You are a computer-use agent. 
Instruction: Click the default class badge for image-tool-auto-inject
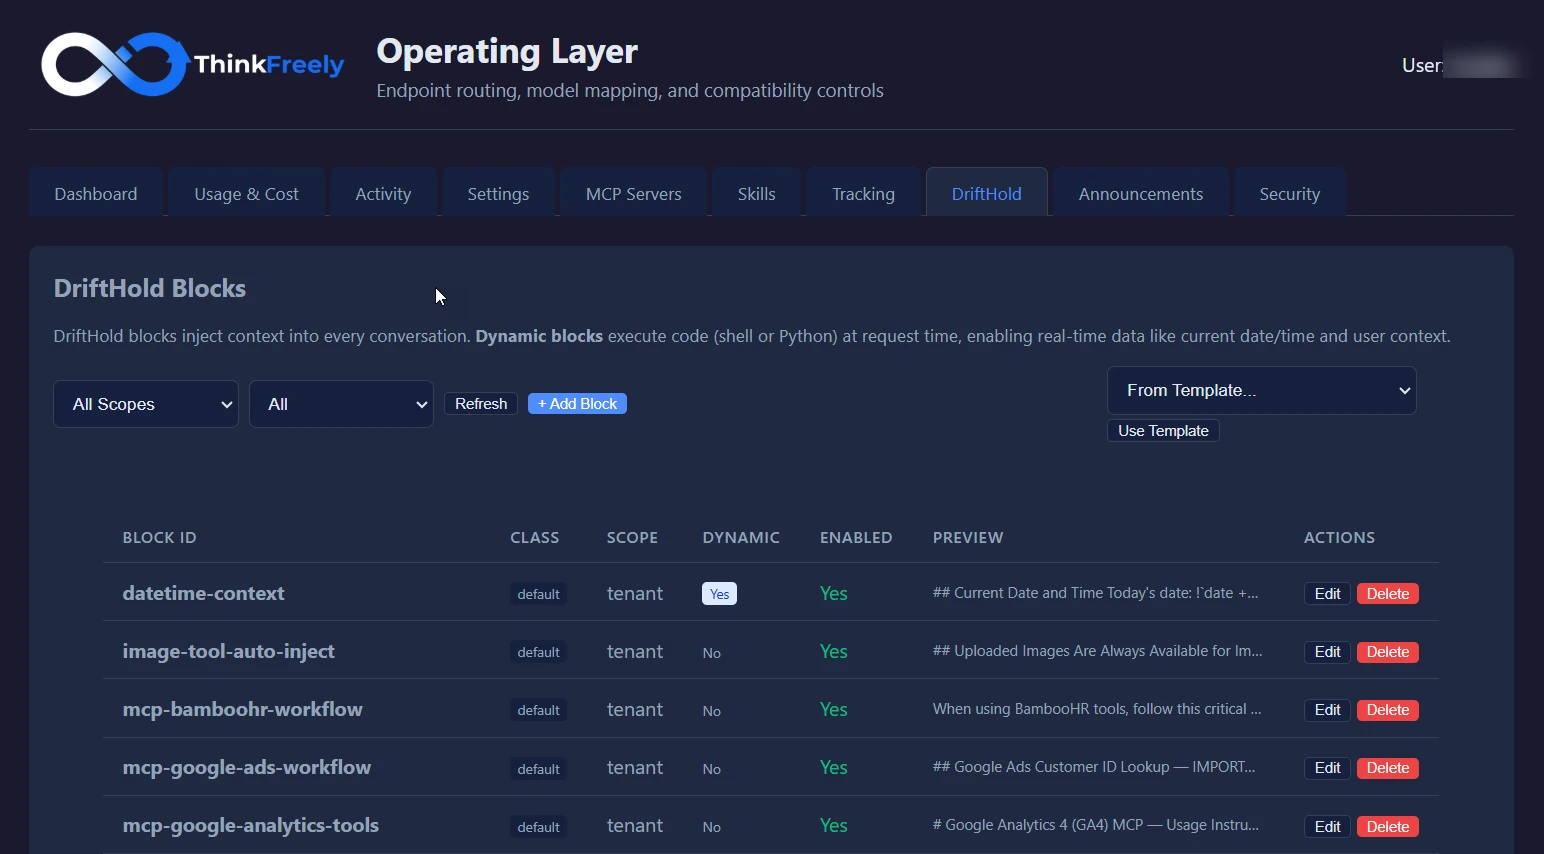point(538,652)
